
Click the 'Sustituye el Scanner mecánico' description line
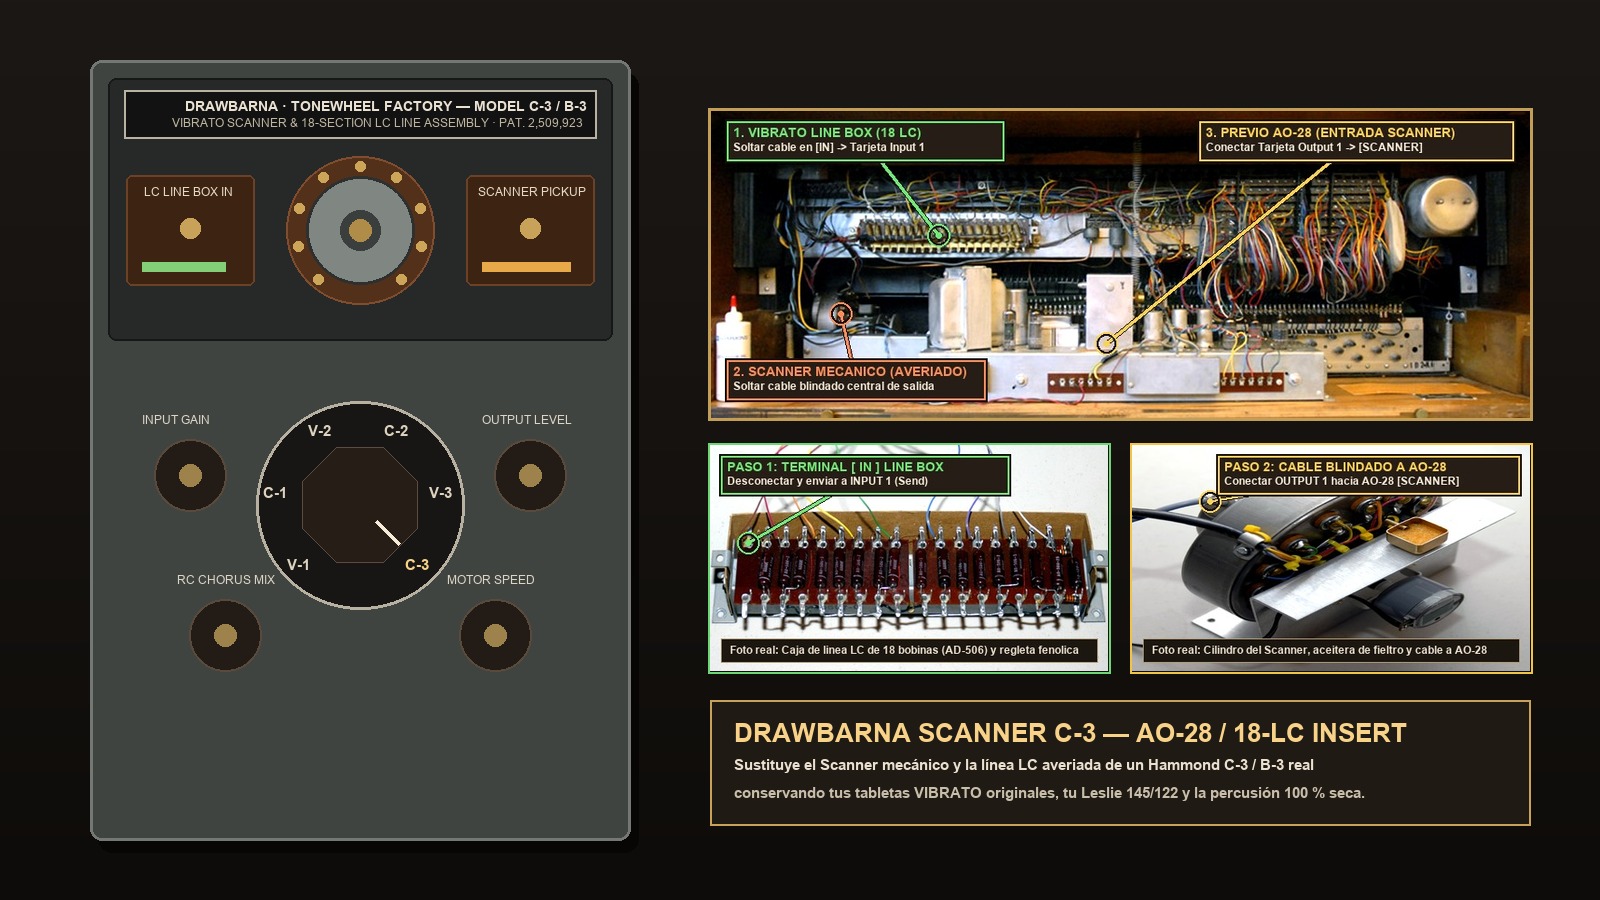(1024, 765)
